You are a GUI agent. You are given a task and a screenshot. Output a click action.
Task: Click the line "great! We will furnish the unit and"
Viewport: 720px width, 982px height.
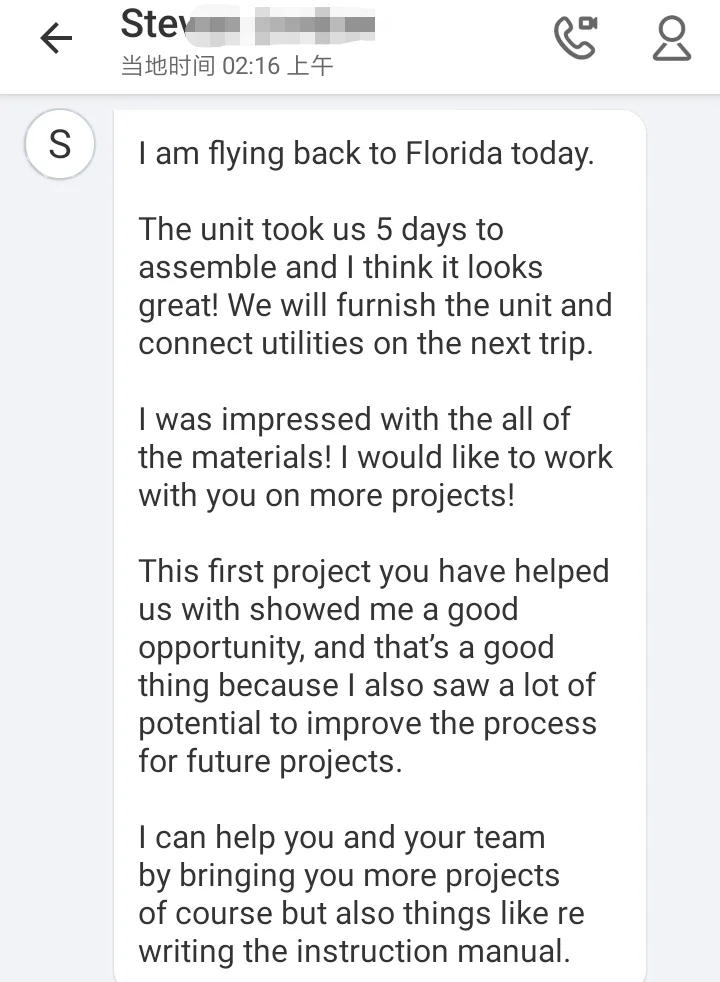point(375,305)
